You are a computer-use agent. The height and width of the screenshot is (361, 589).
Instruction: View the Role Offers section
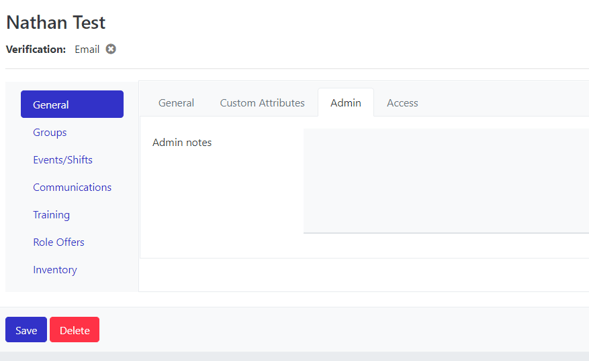(x=59, y=242)
